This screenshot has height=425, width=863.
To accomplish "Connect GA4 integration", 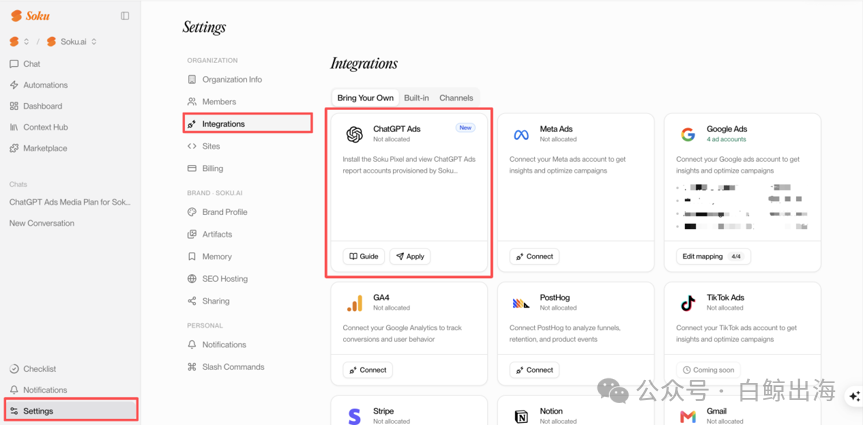I will coord(368,370).
